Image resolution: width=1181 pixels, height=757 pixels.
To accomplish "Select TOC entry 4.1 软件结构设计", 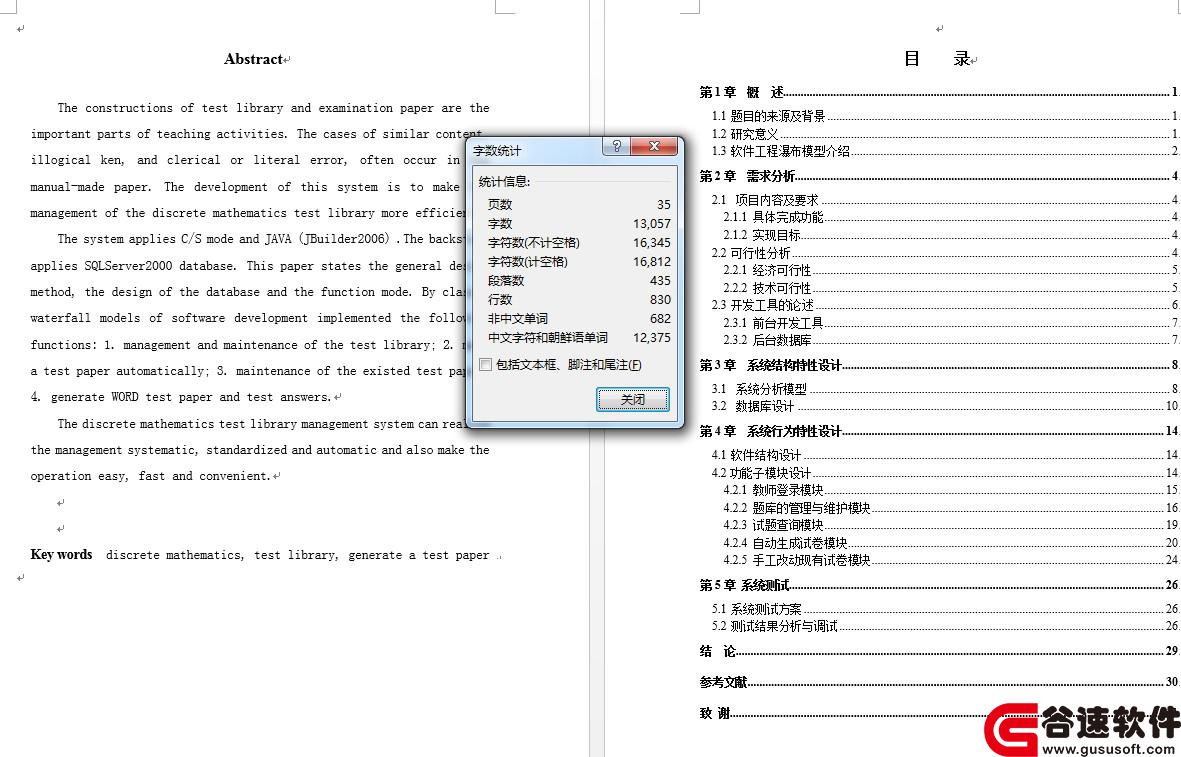I will click(945, 455).
